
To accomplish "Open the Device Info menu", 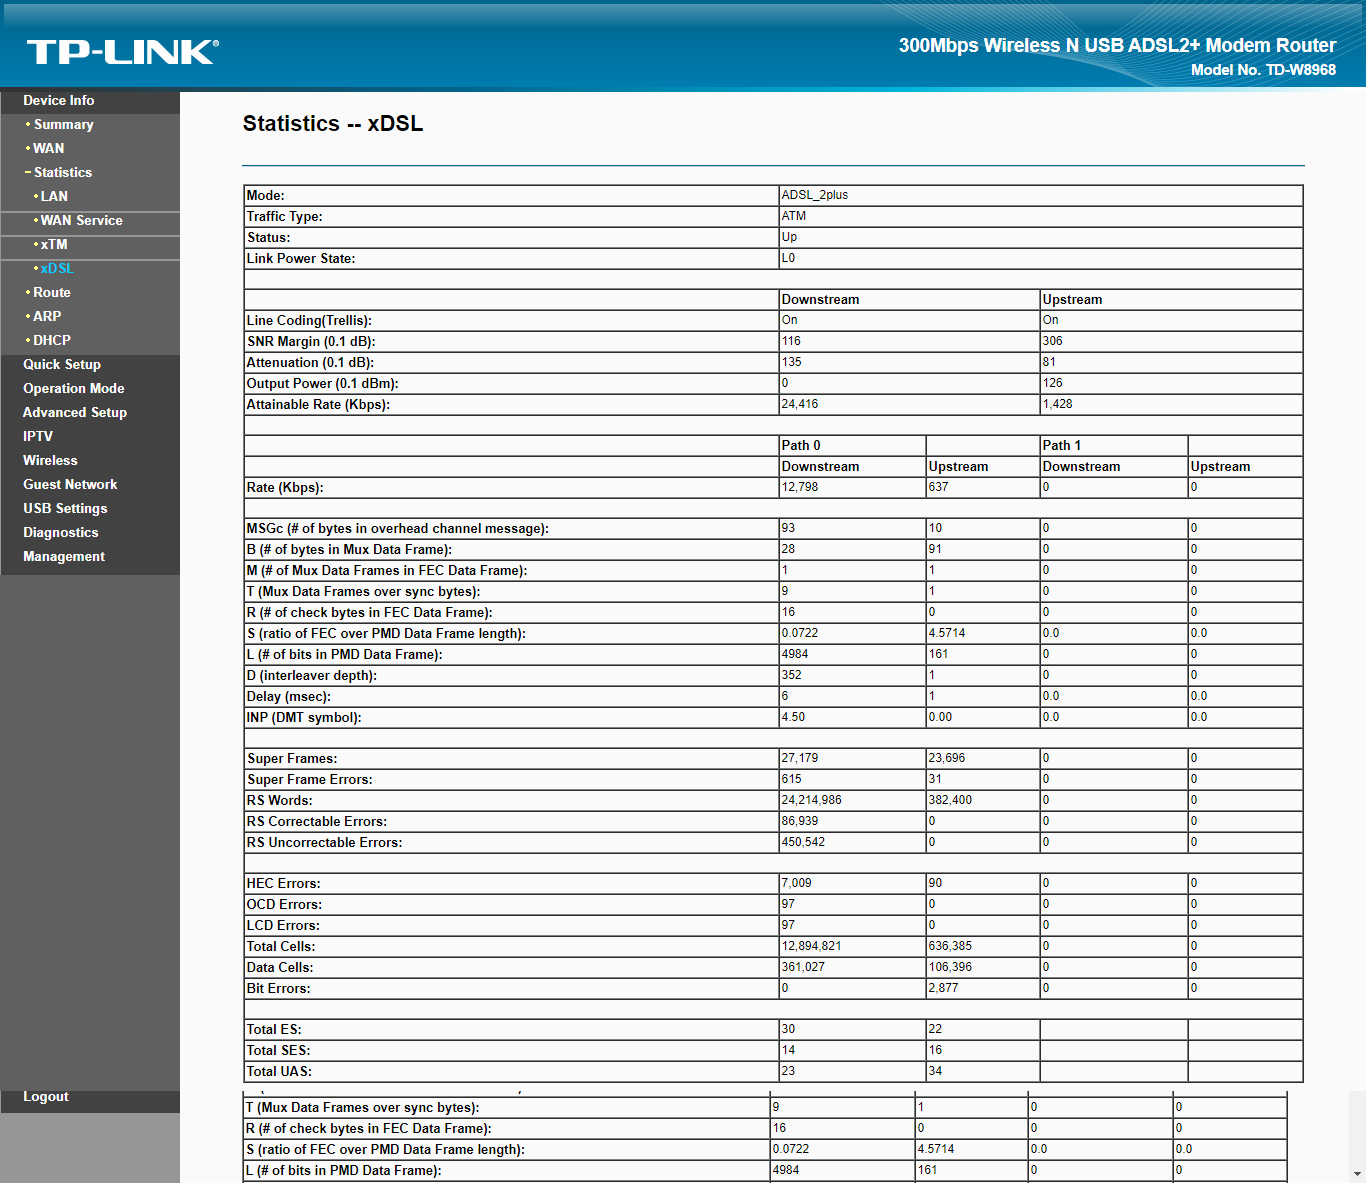I will pos(59,101).
